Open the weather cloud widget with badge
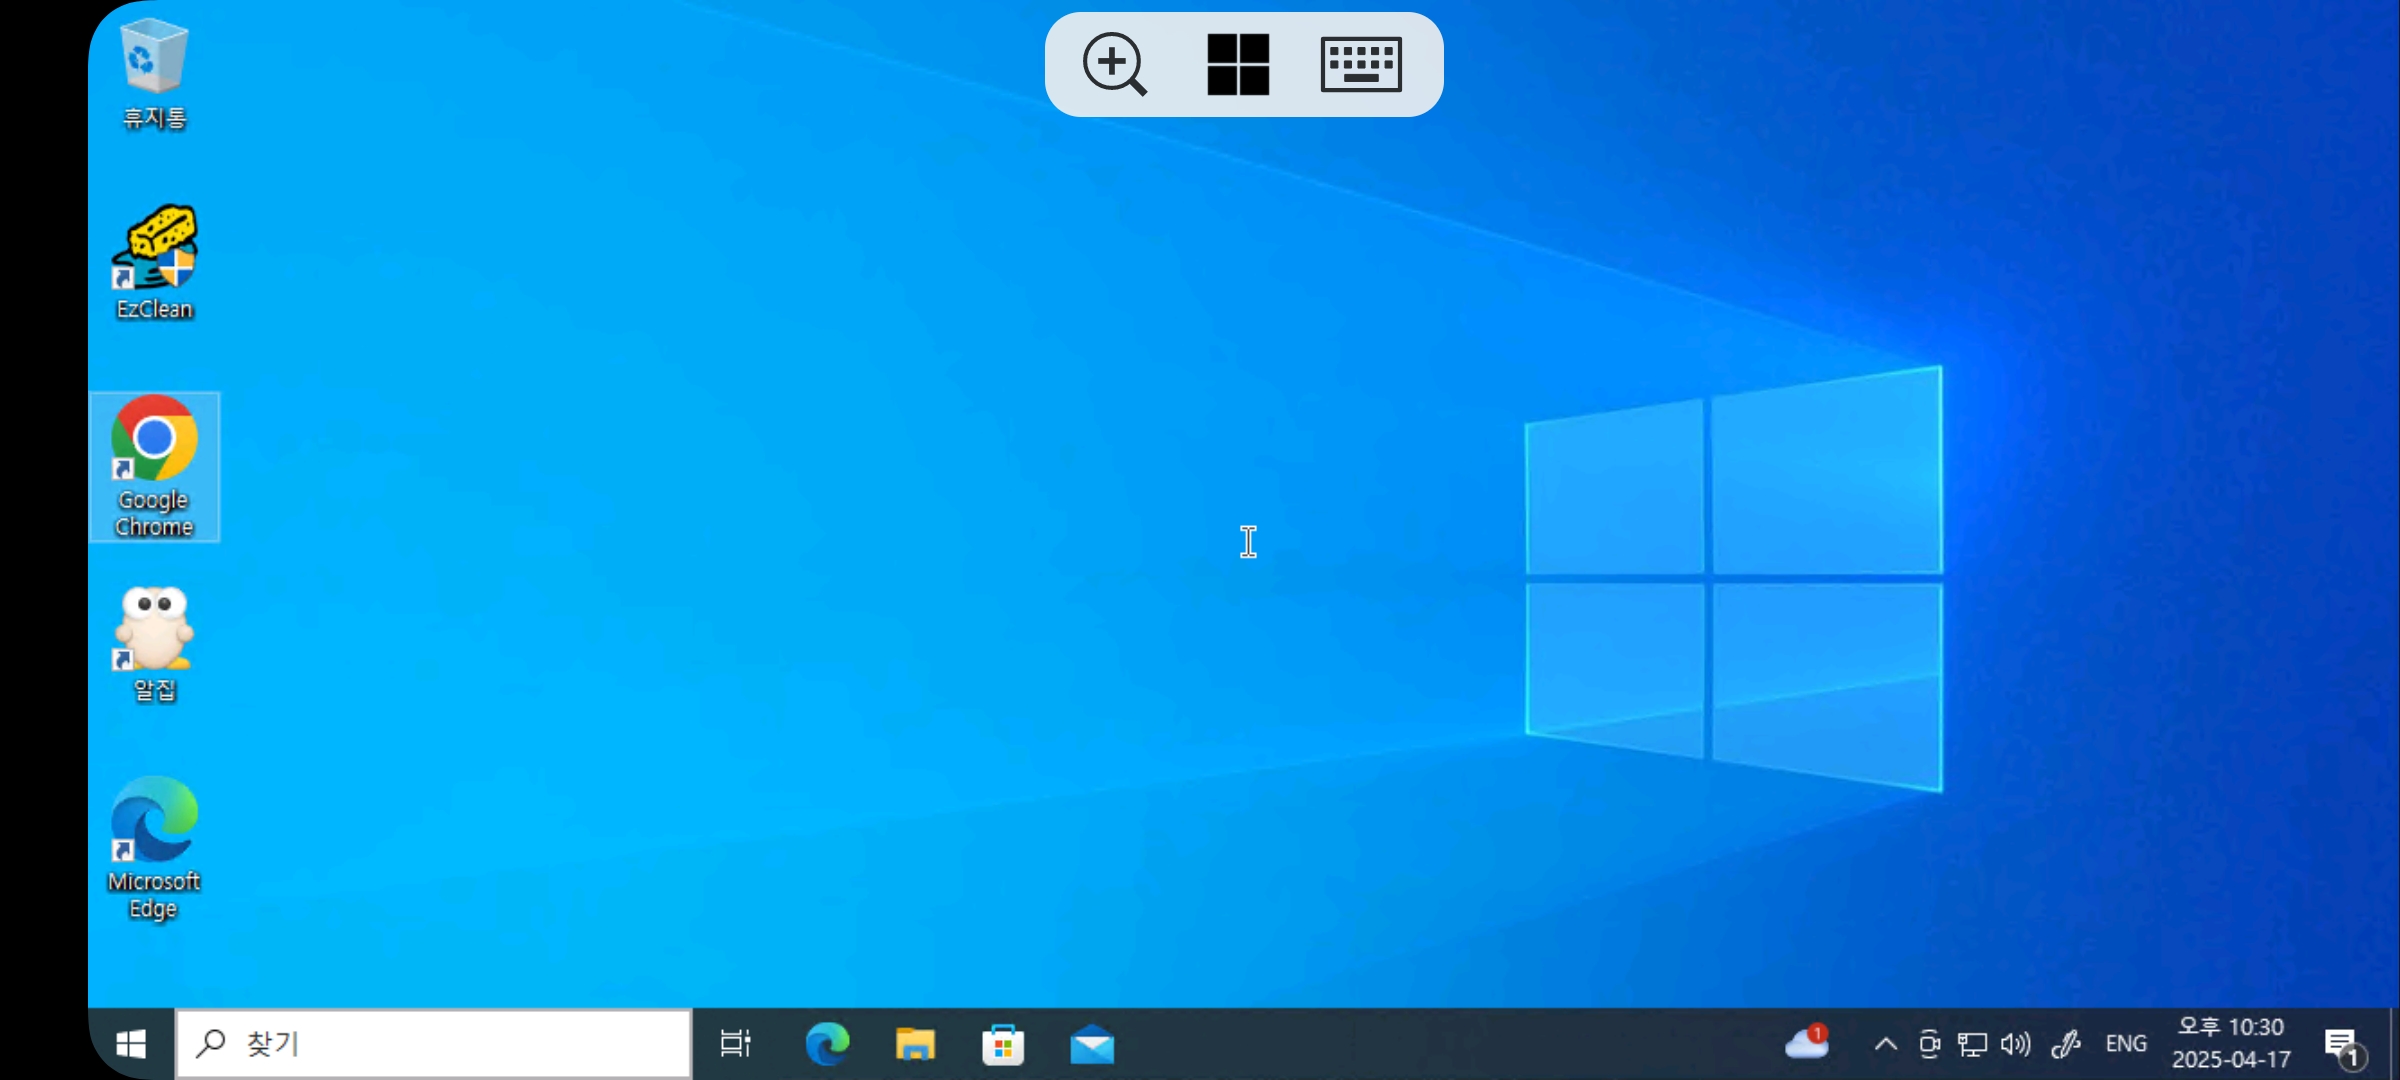 click(x=1807, y=1043)
